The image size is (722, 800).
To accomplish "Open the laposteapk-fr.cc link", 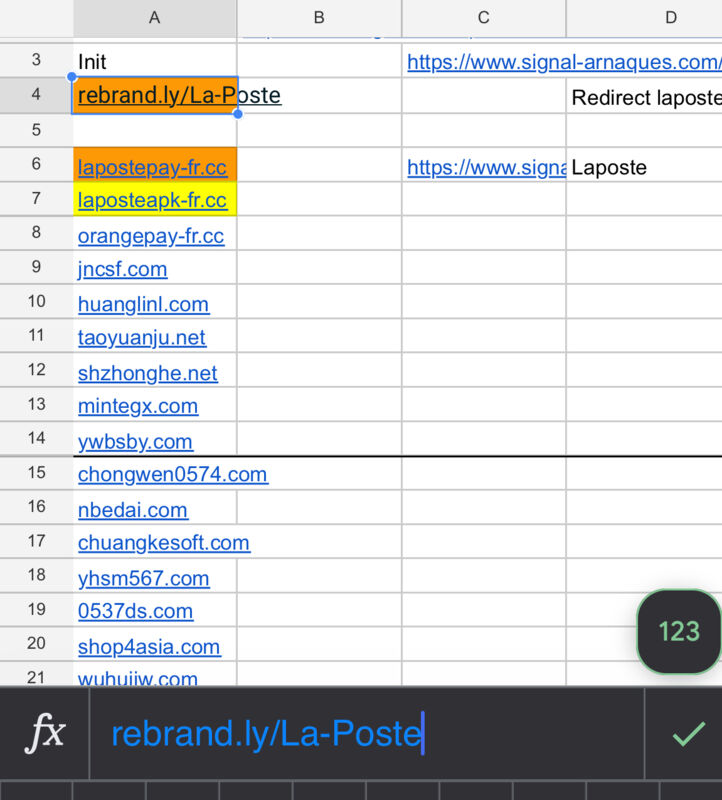I will pos(152,201).
